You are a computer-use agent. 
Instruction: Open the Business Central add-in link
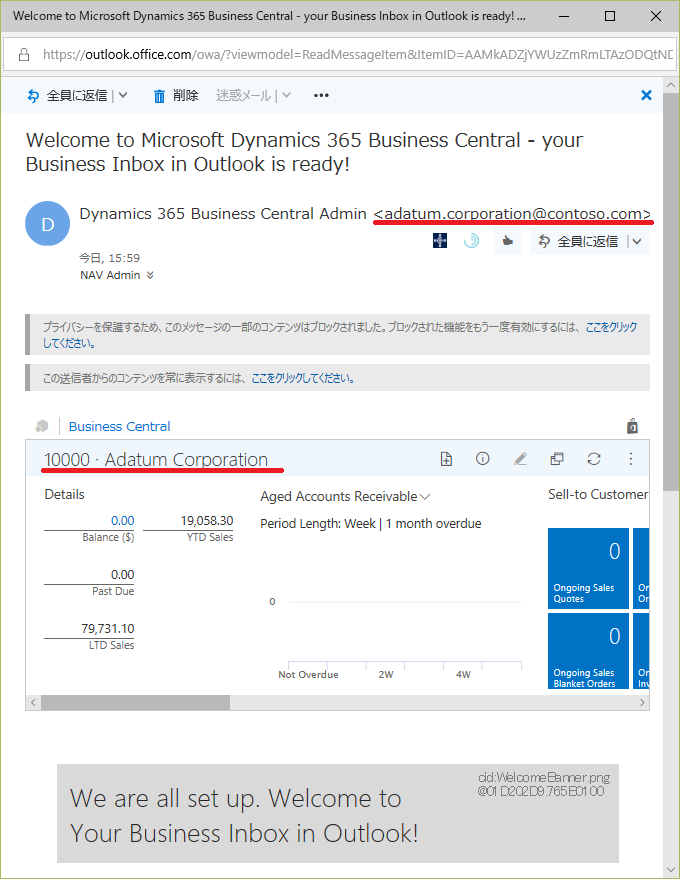(119, 427)
